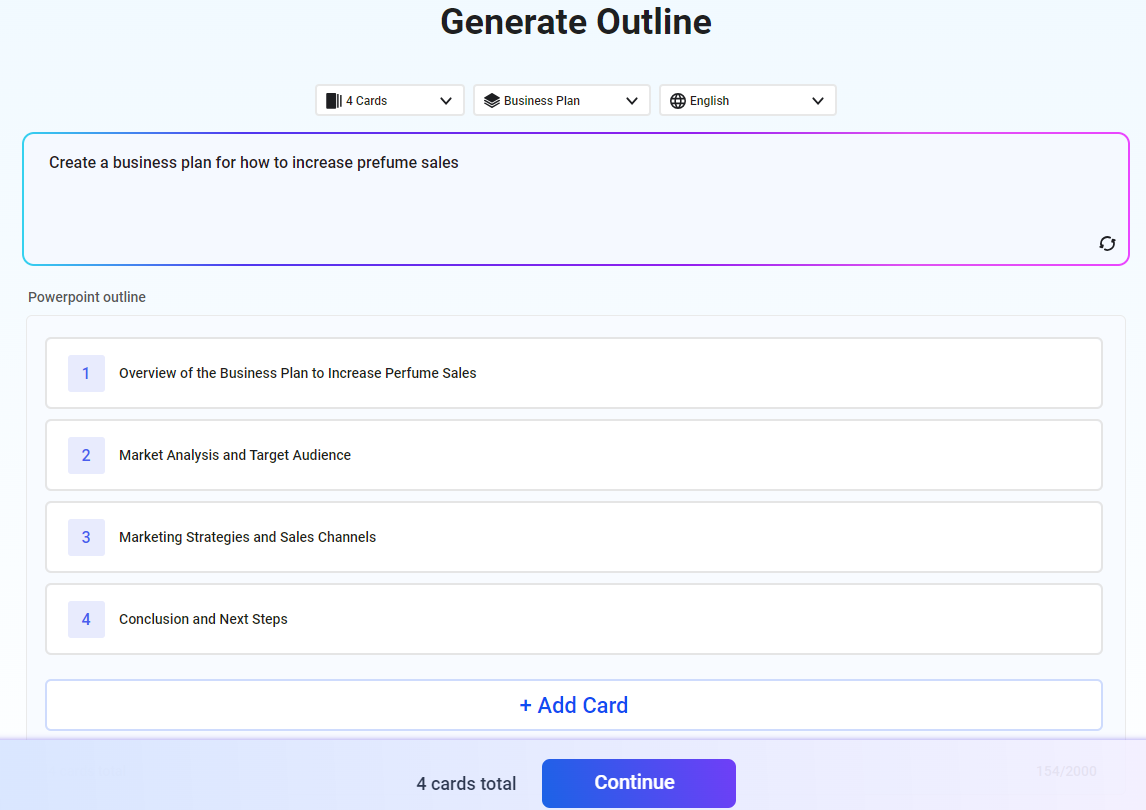Click the layers icon in Business Plan selector

pyautogui.click(x=492, y=101)
